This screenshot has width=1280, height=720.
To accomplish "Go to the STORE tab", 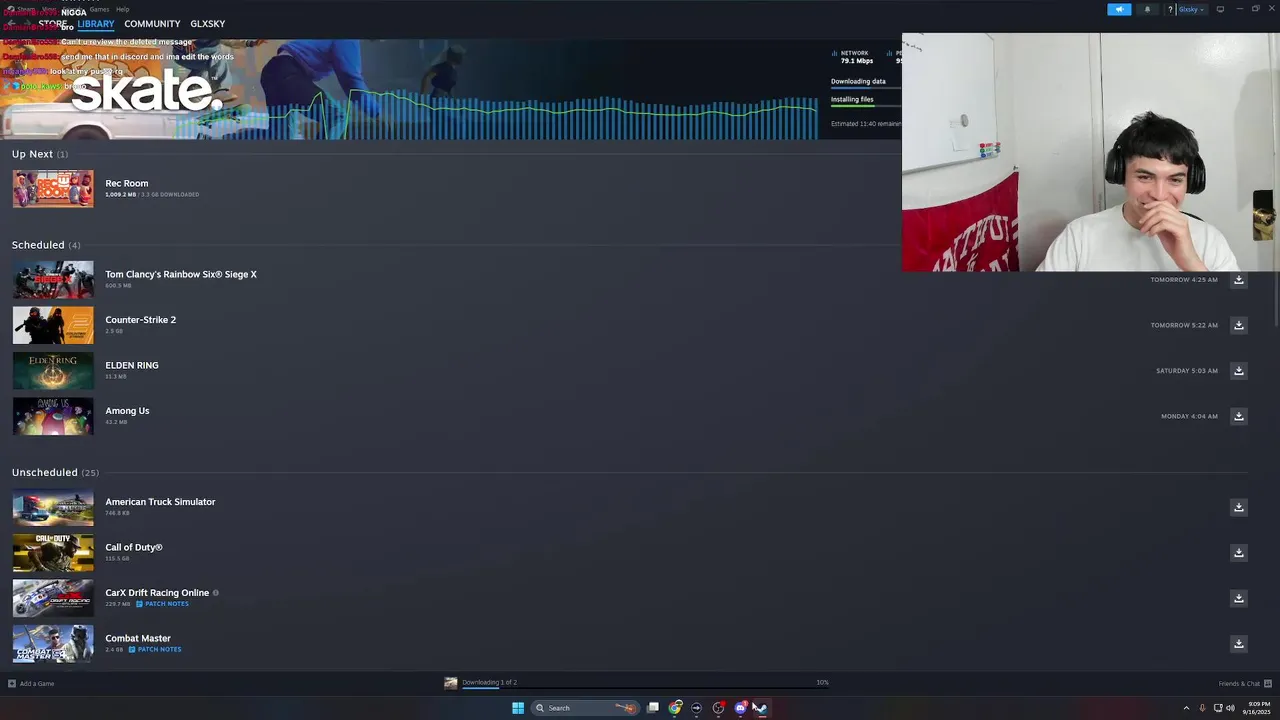I will (53, 24).
